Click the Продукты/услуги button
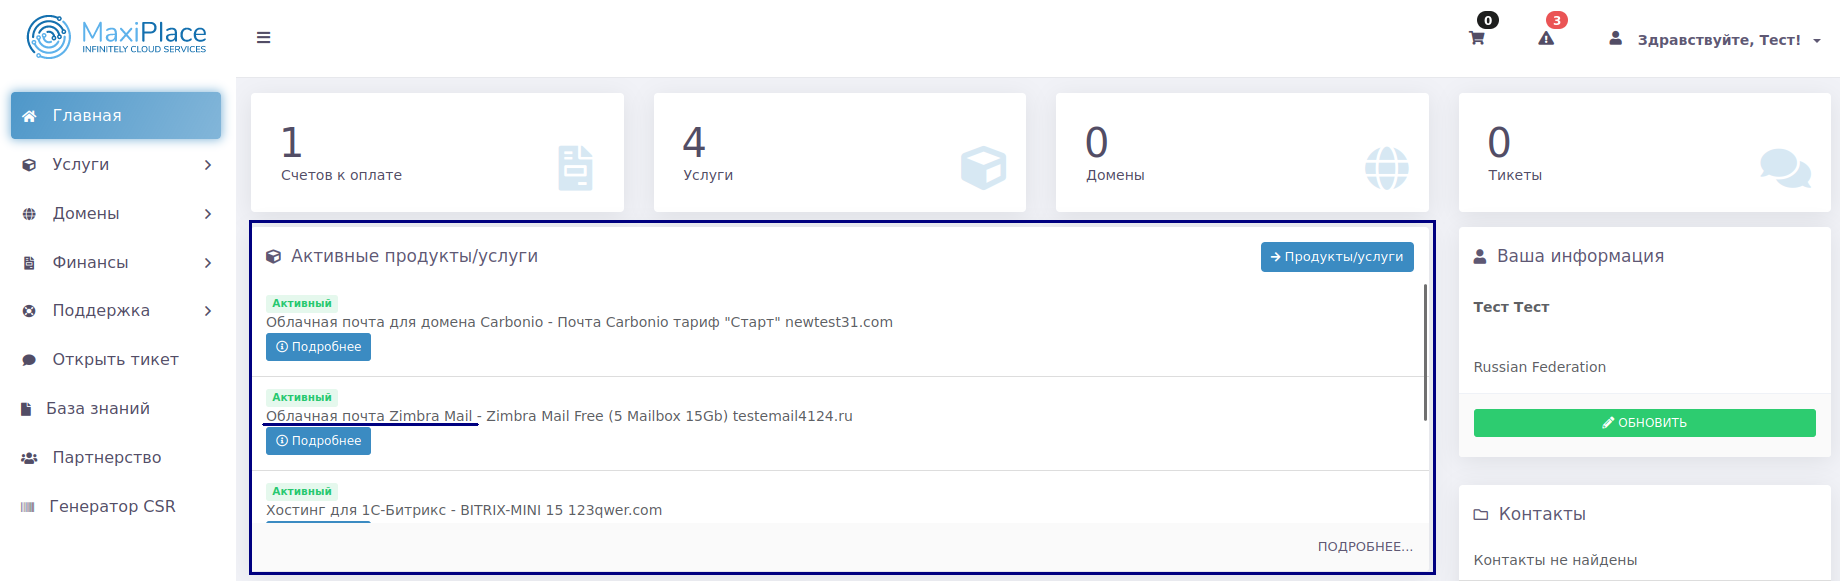Screen dimensions: 1840x581 click(x=1337, y=257)
